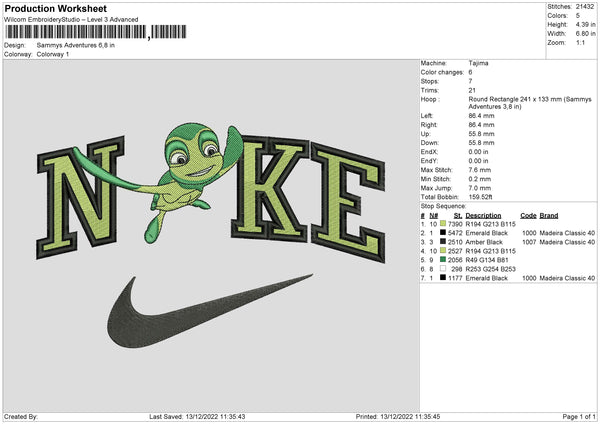Screen dimensions: 600x424
Task: Click the barcode under the worksheet title
Action: click(x=96, y=32)
